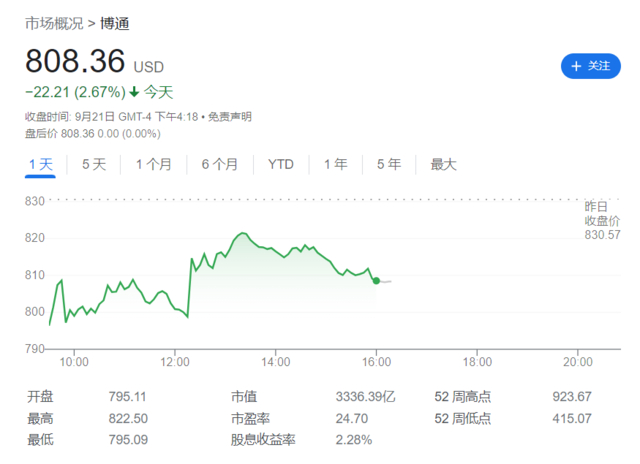Viewport: 640px width, 464px height.
Task: Click the 市盈率 statistic label
Action: click(x=250, y=418)
